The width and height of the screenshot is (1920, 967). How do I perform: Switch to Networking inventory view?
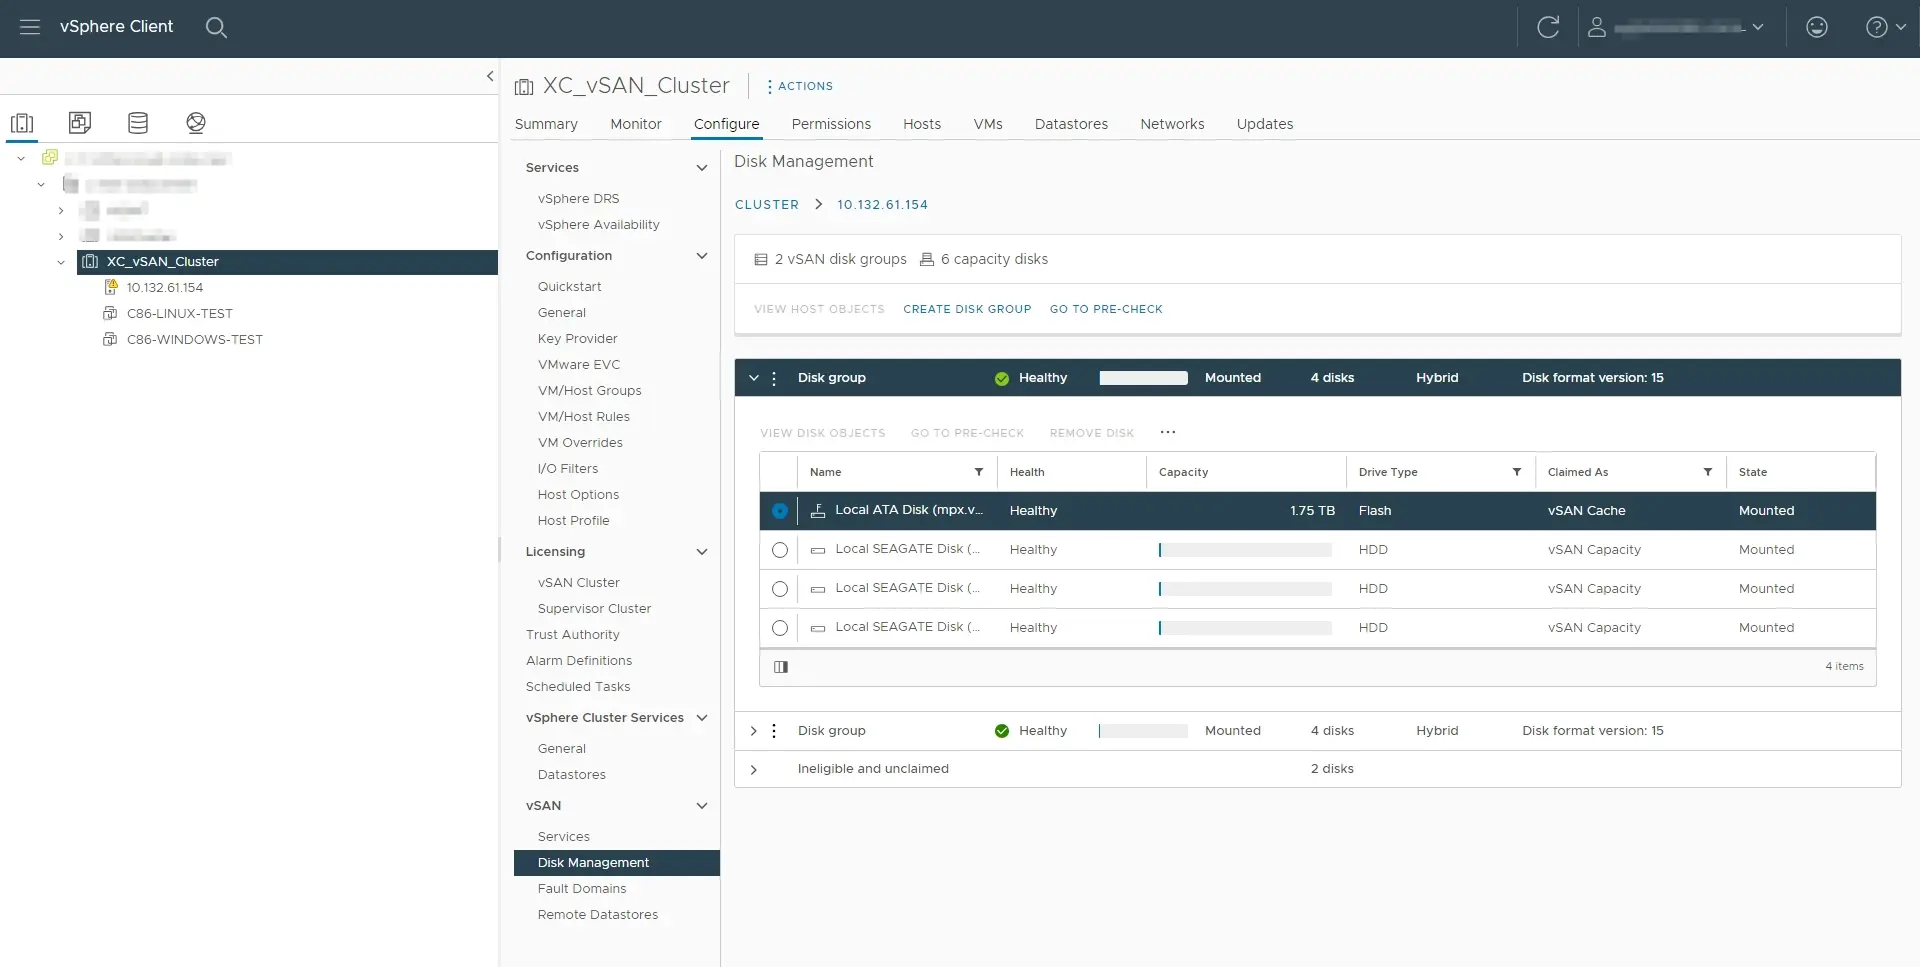click(x=196, y=123)
